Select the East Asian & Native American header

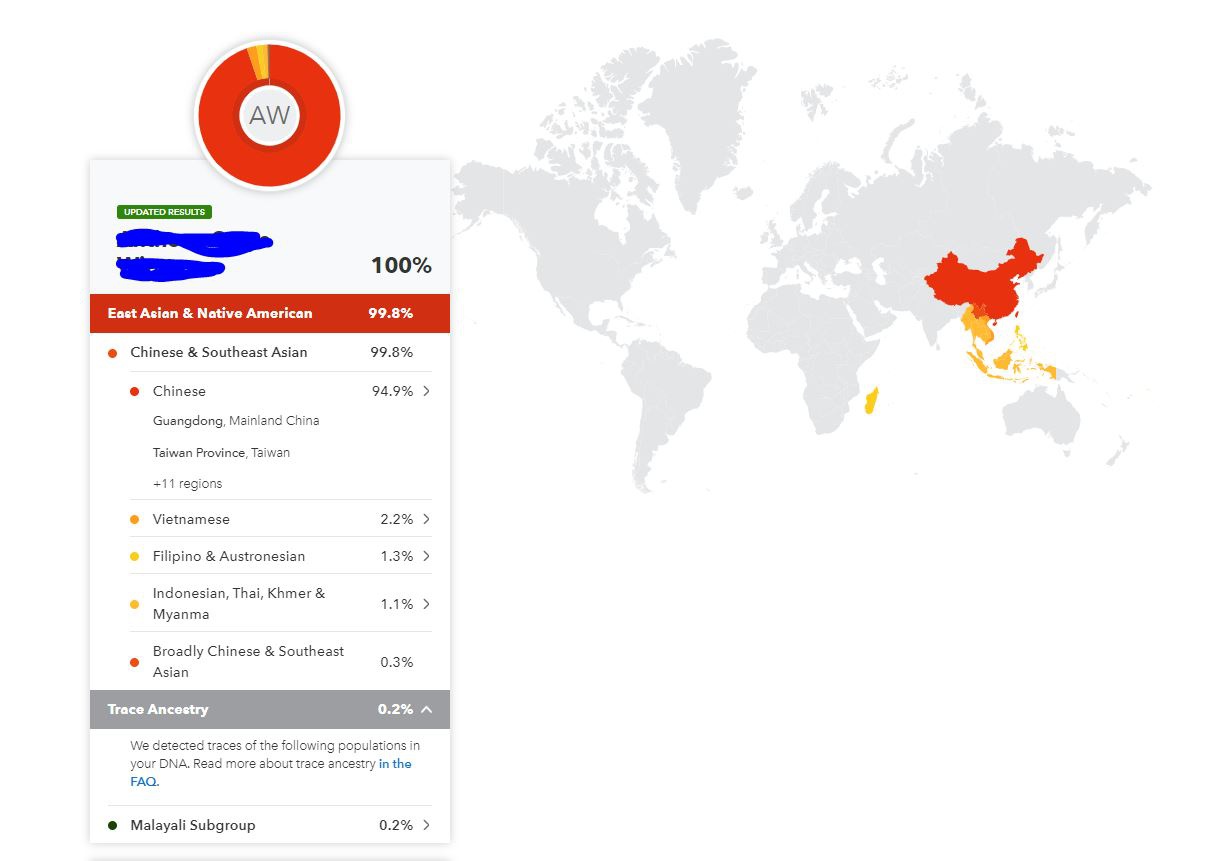tap(270, 313)
